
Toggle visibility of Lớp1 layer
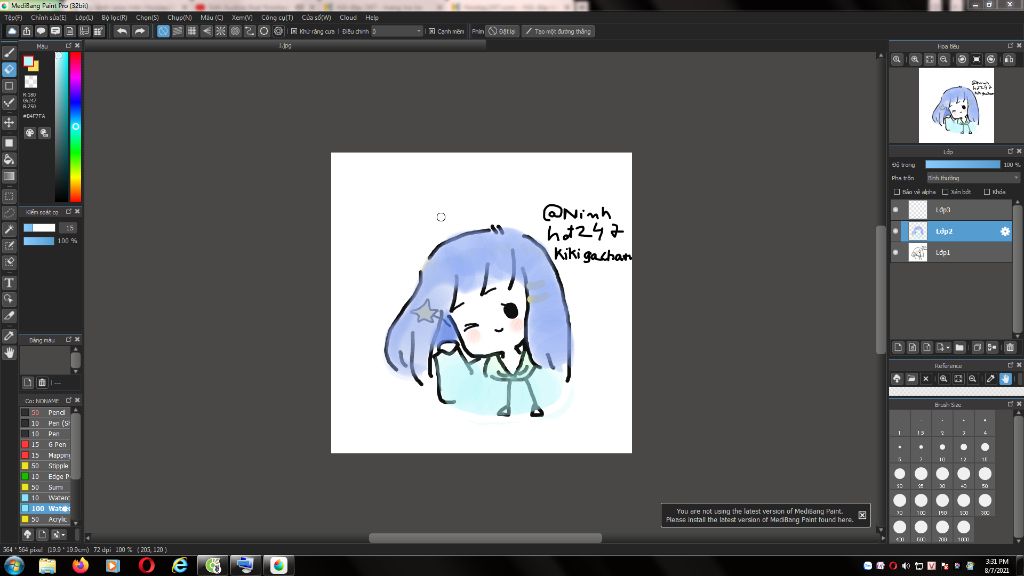[895, 252]
